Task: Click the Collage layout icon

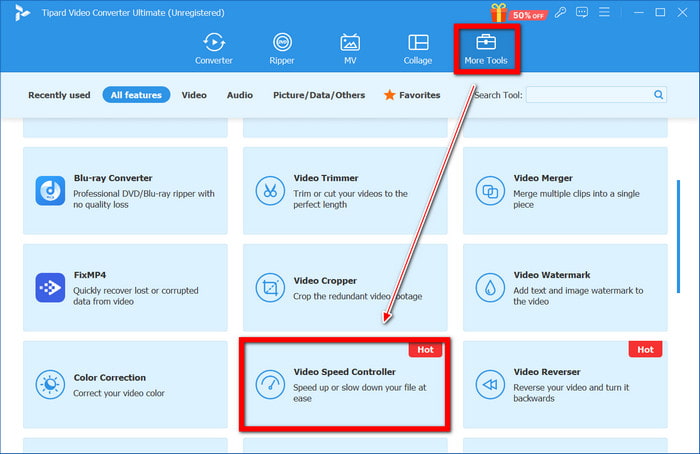Action: coord(418,48)
